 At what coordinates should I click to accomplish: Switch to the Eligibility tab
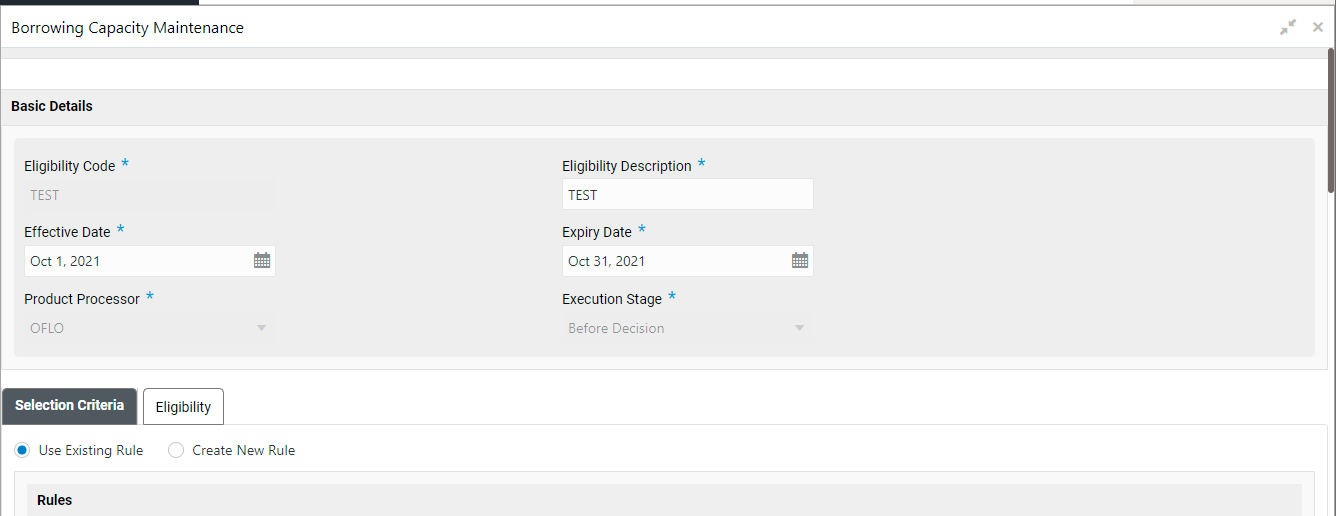[x=183, y=407]
